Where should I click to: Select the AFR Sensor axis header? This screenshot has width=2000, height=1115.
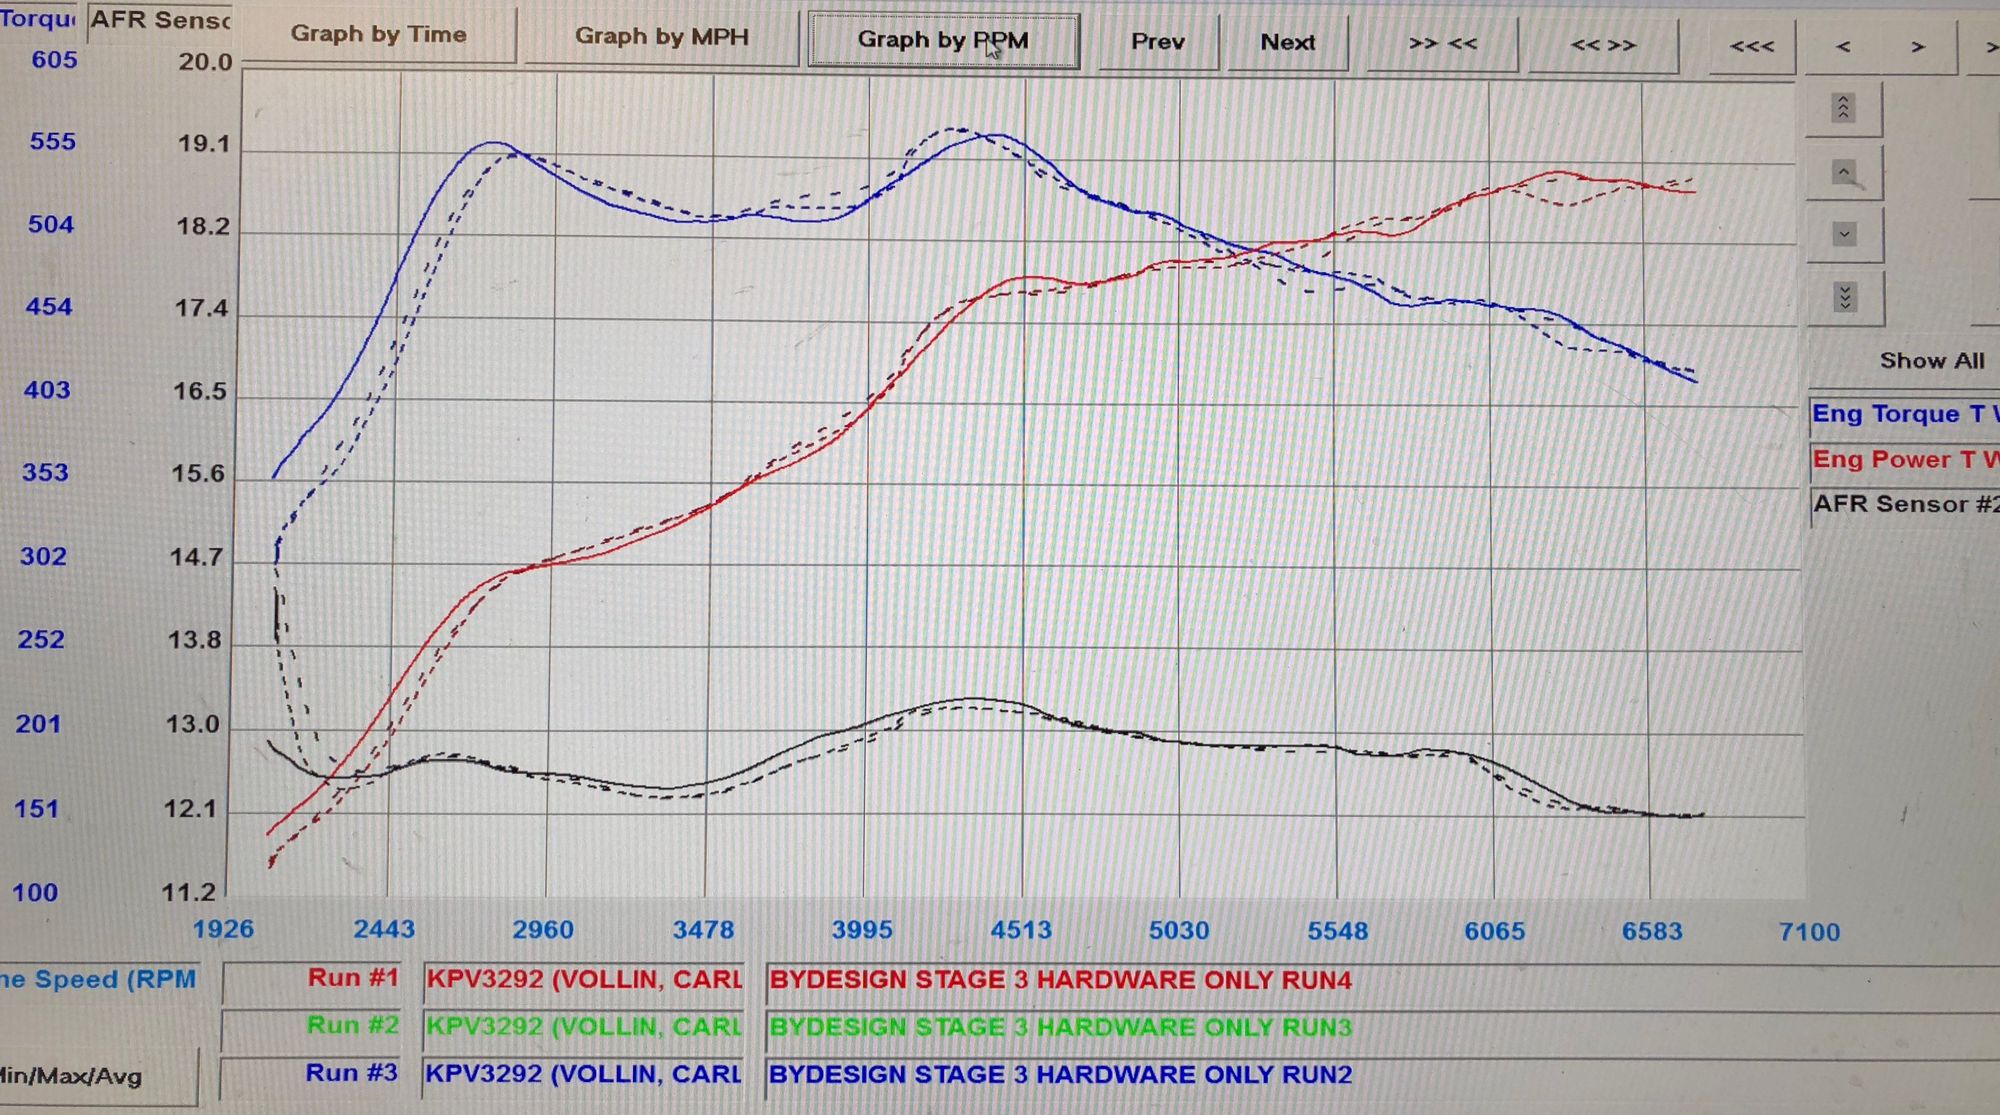click(160, 20)
